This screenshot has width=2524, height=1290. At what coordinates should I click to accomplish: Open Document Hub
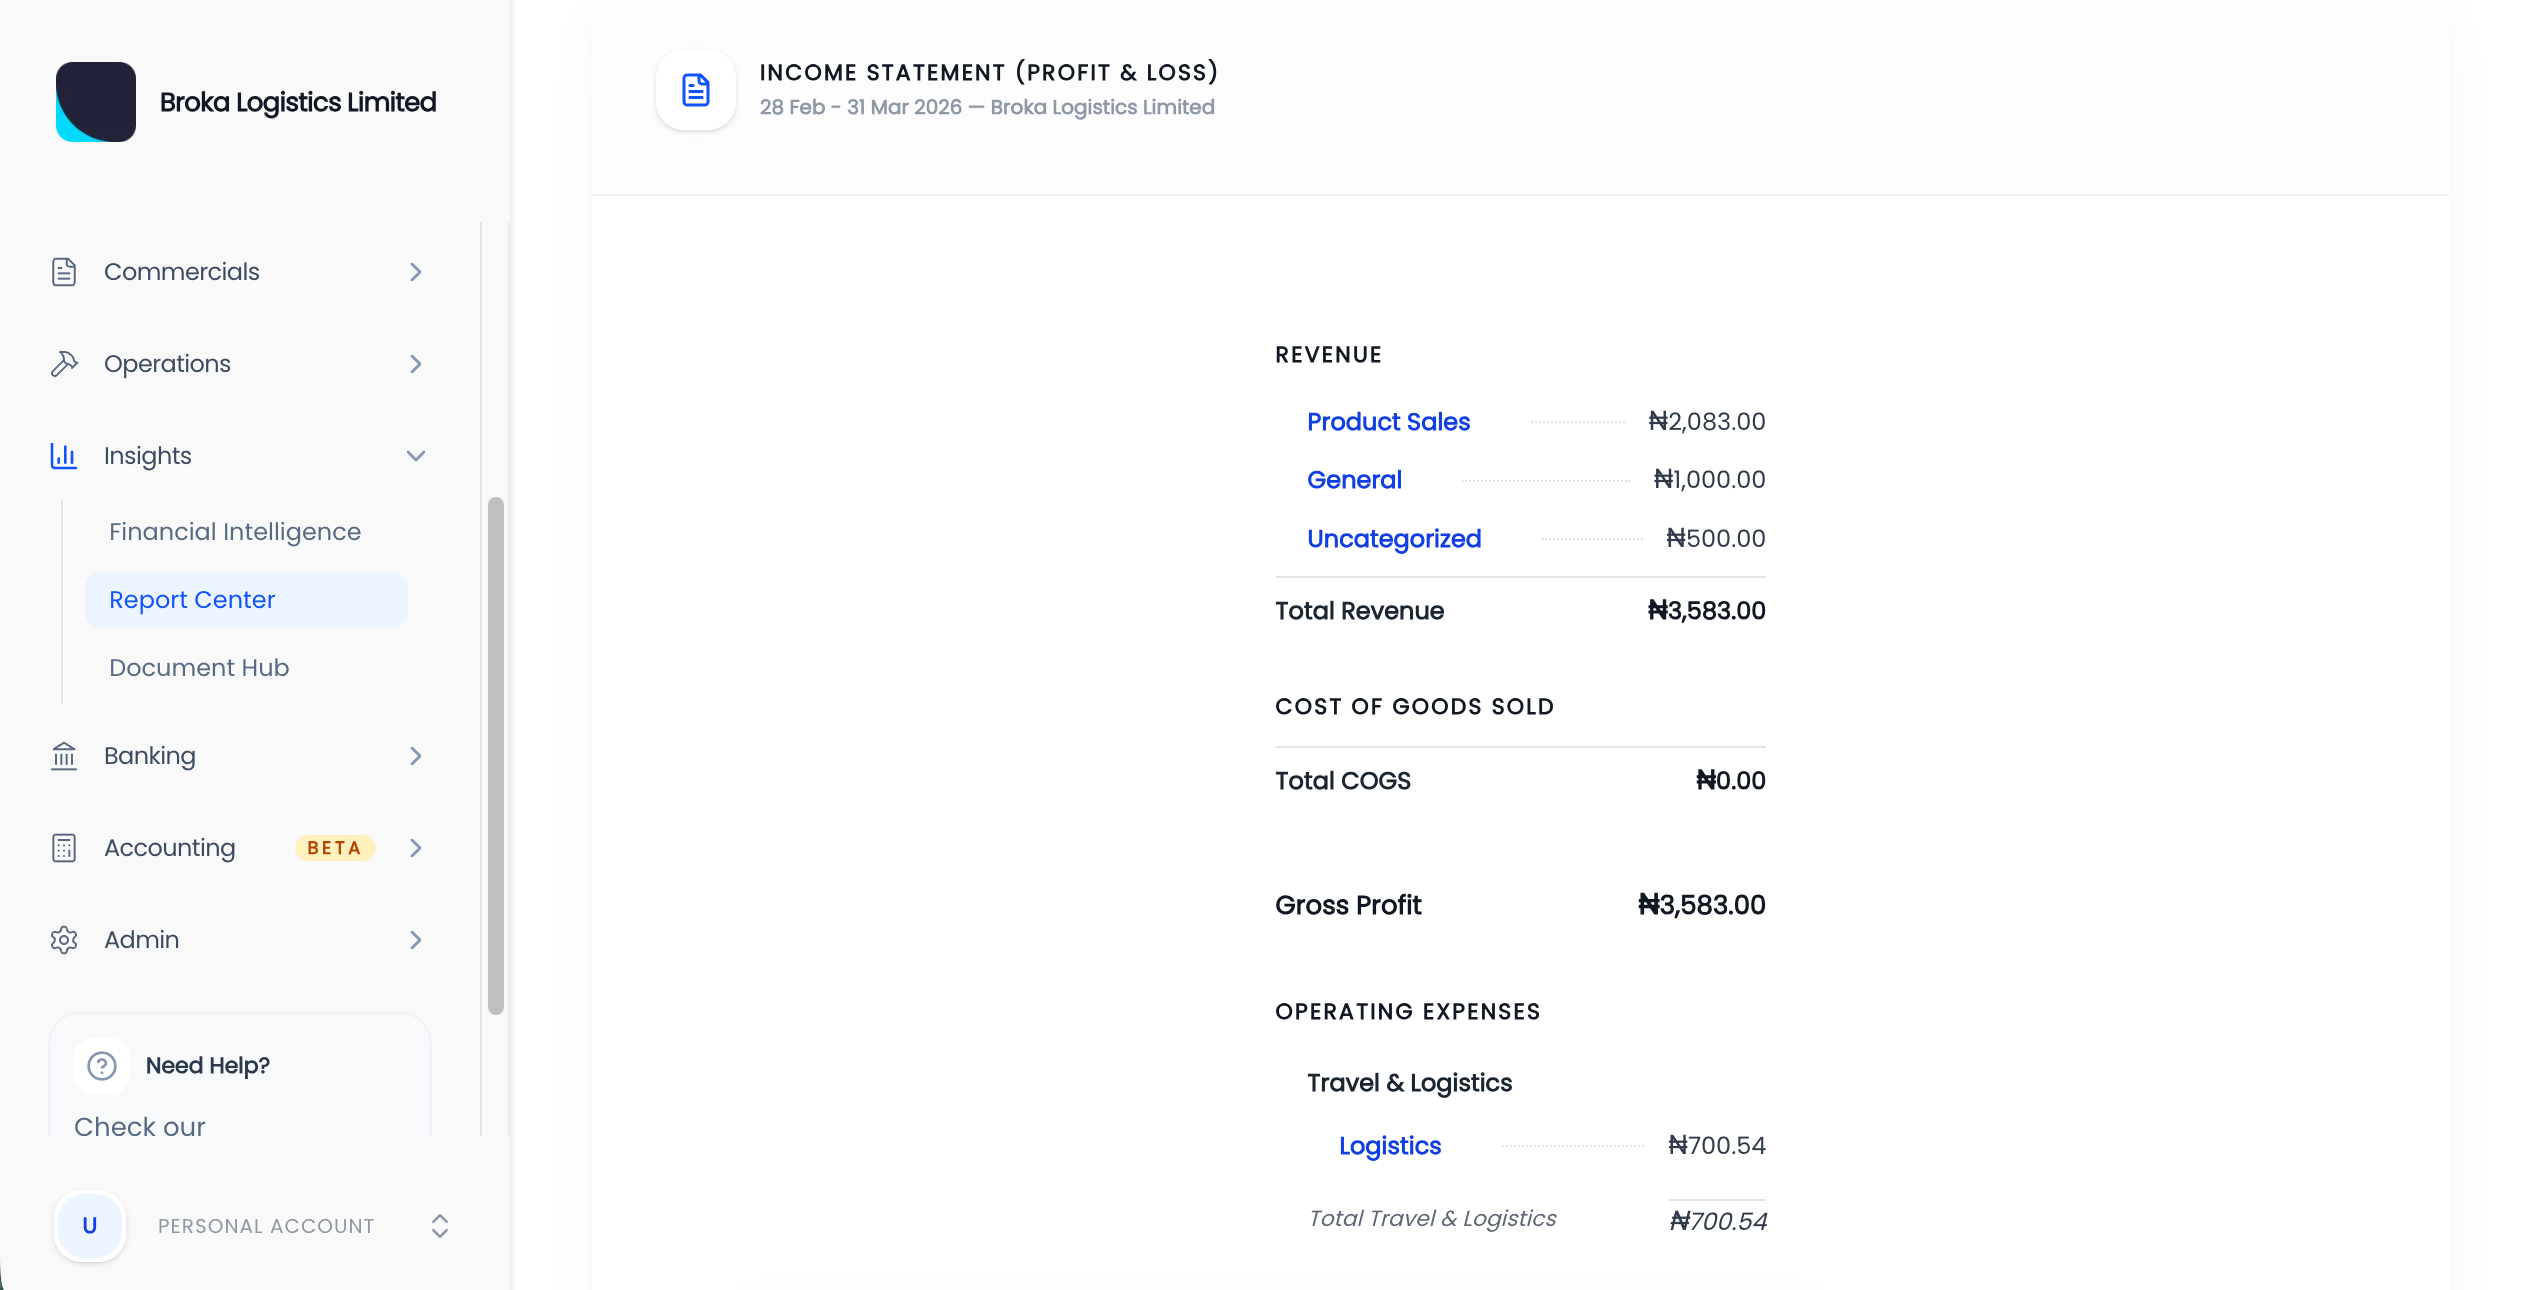(x=199, y=667)
